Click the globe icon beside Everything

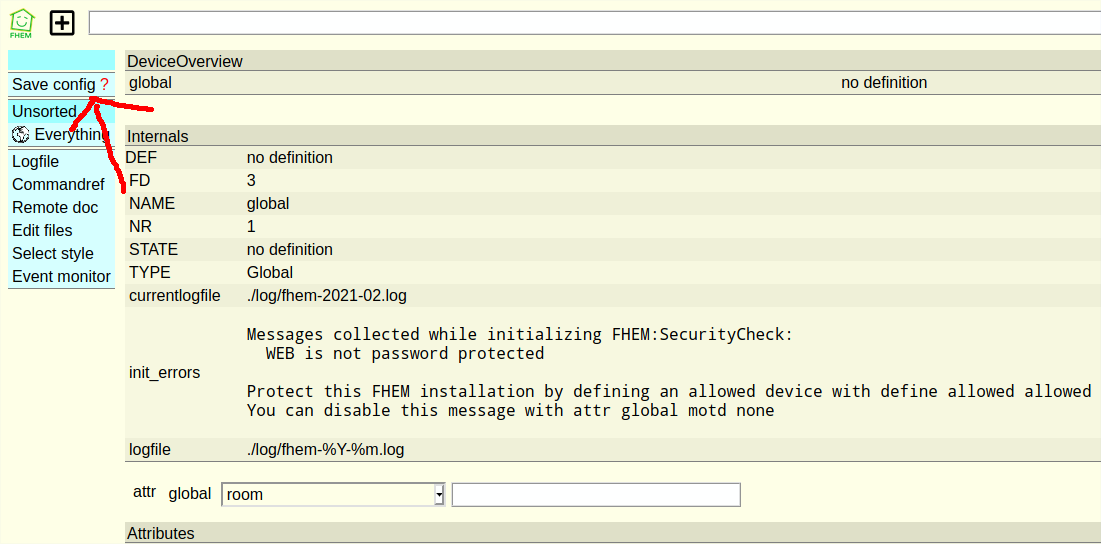[x=20, y=134]
